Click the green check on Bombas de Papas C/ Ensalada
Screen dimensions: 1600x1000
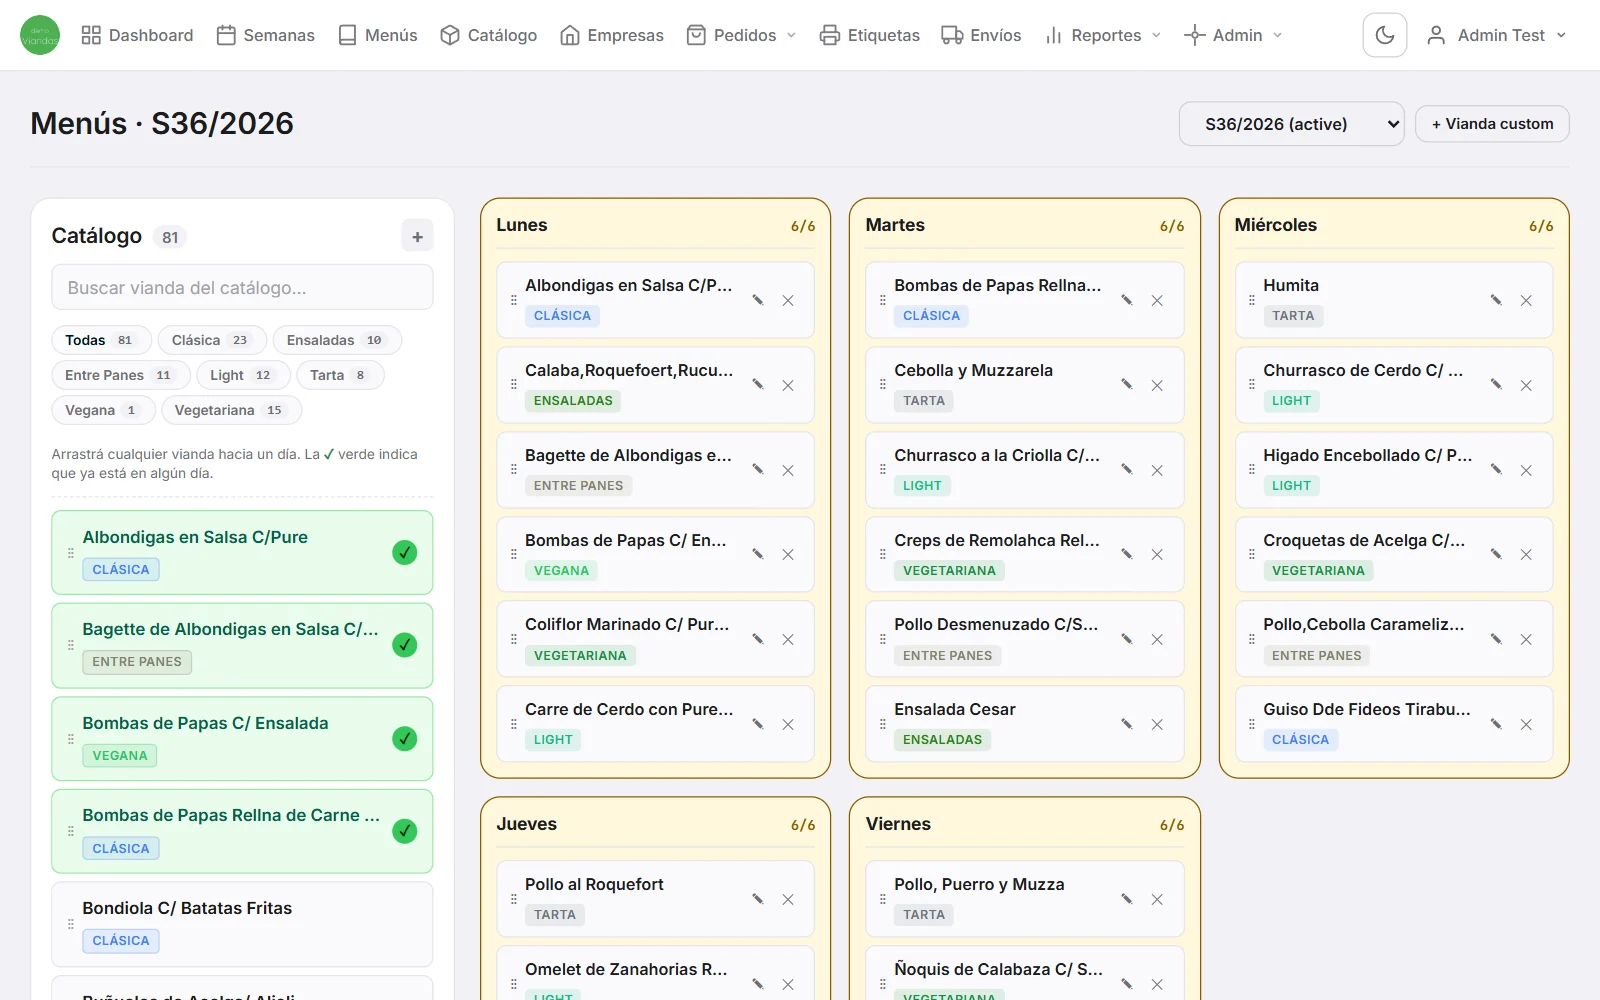tap(405, 738)
